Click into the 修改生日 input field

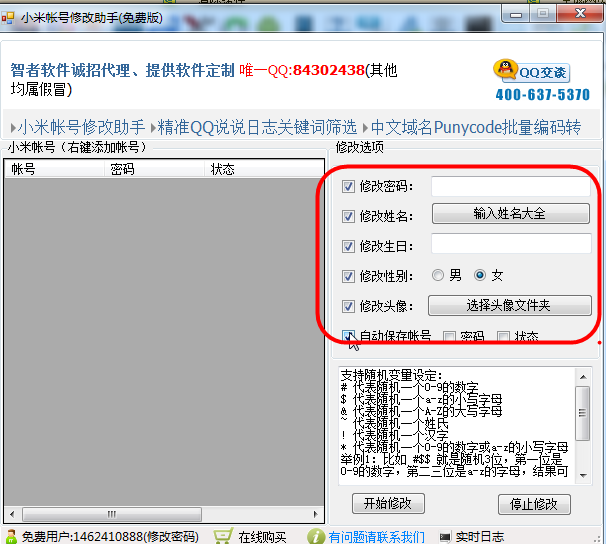511,243
